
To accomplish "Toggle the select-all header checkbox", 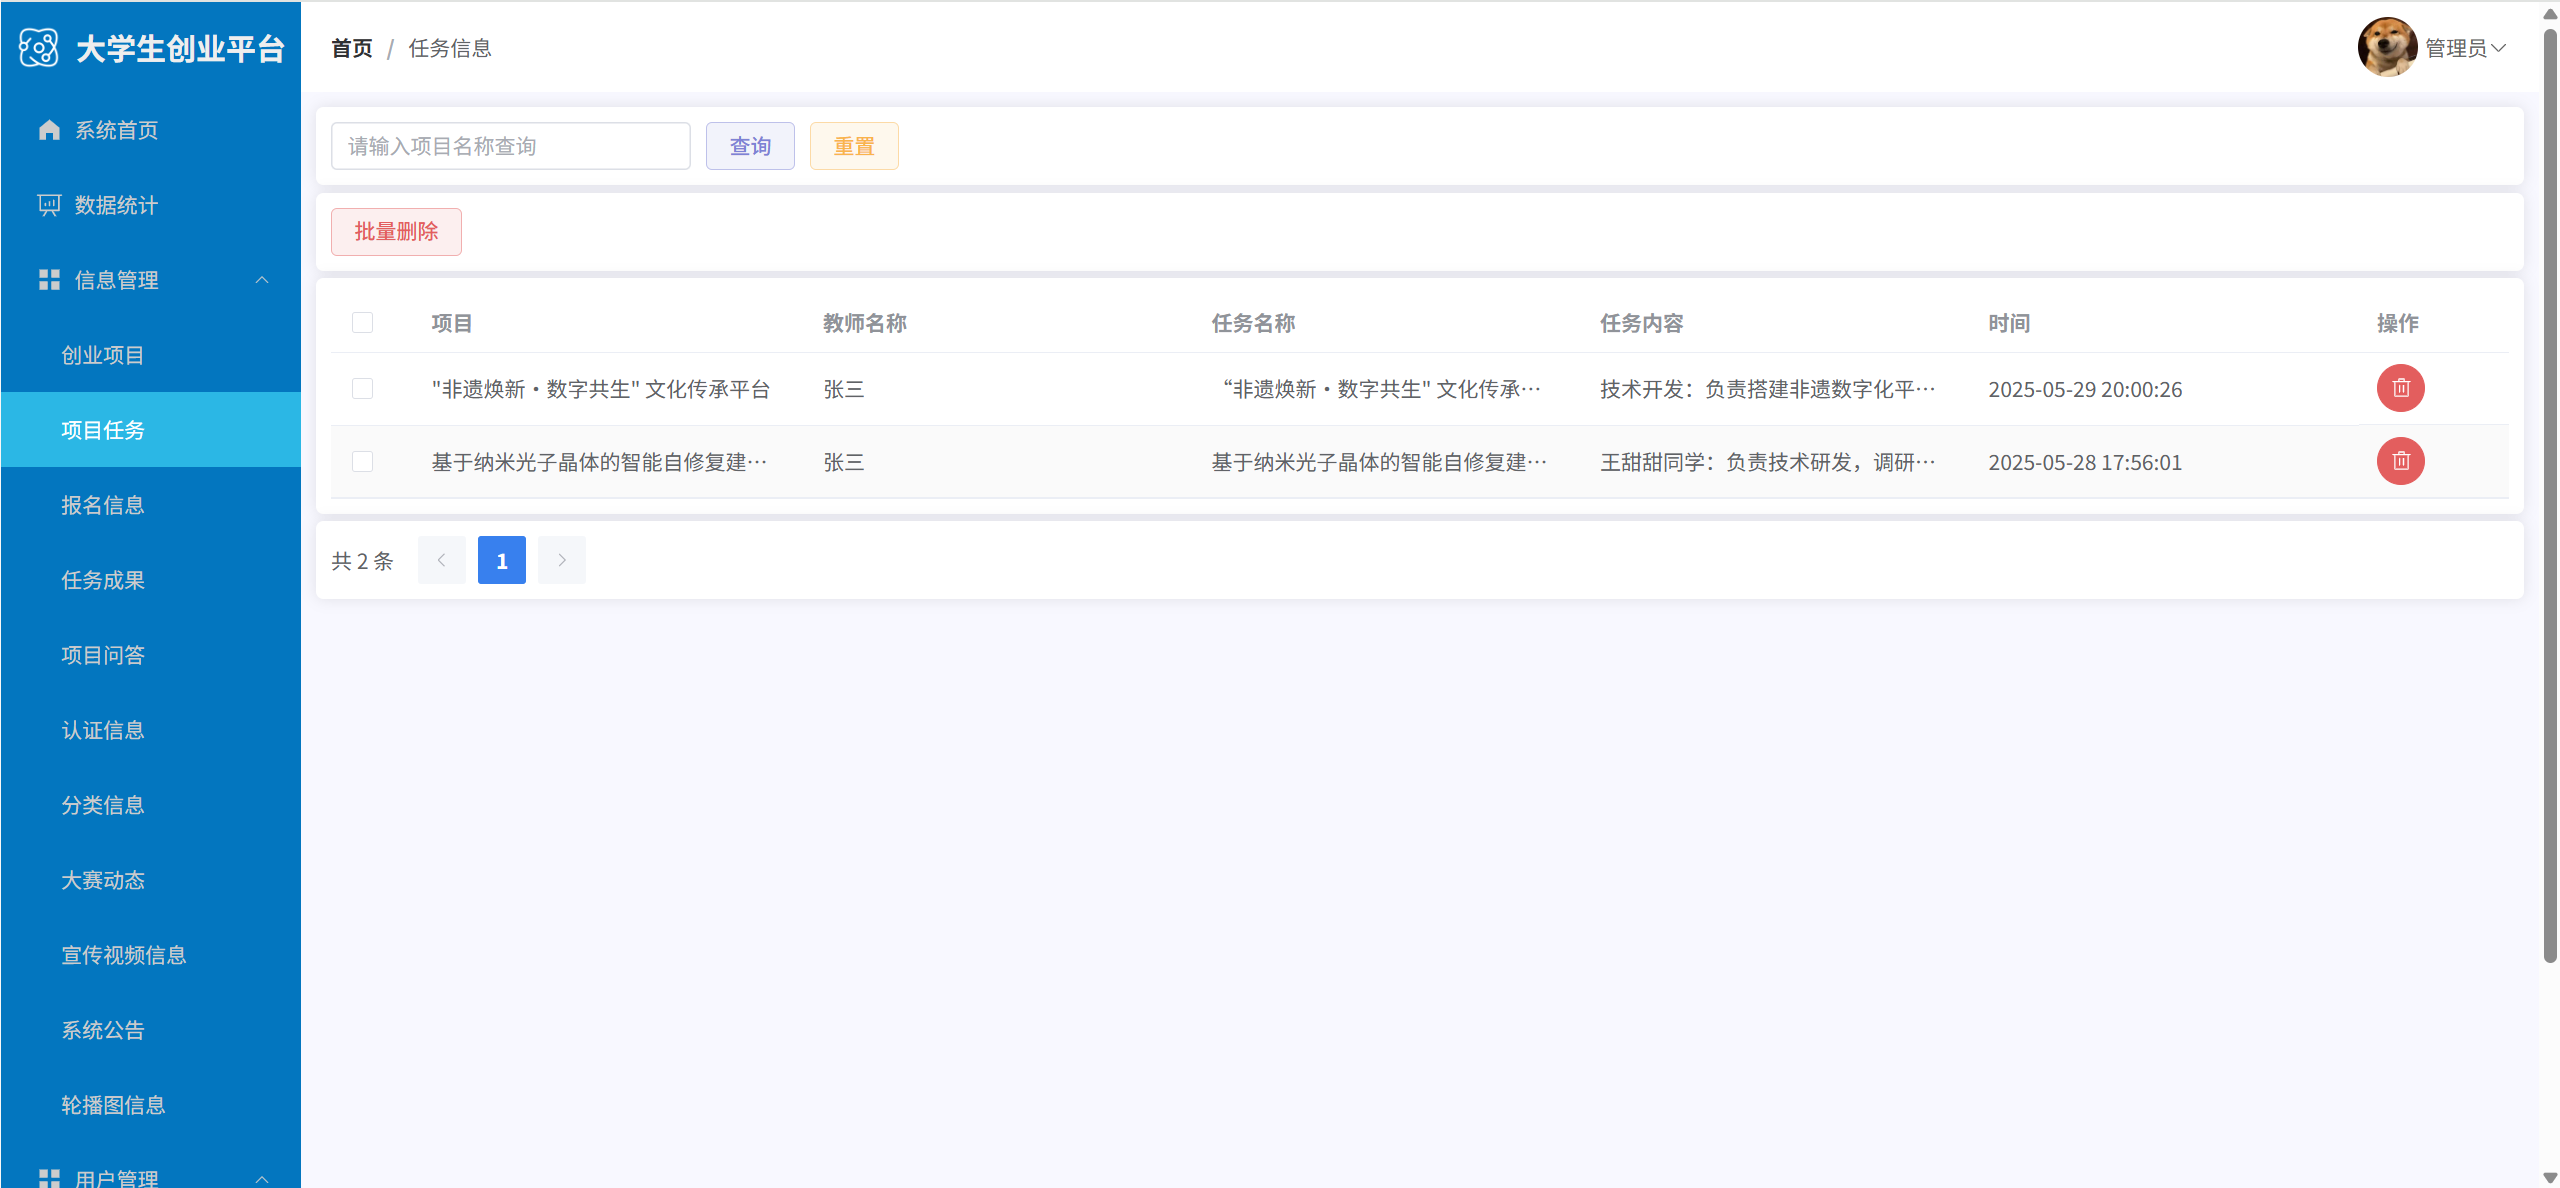I will tap(362, 322).
